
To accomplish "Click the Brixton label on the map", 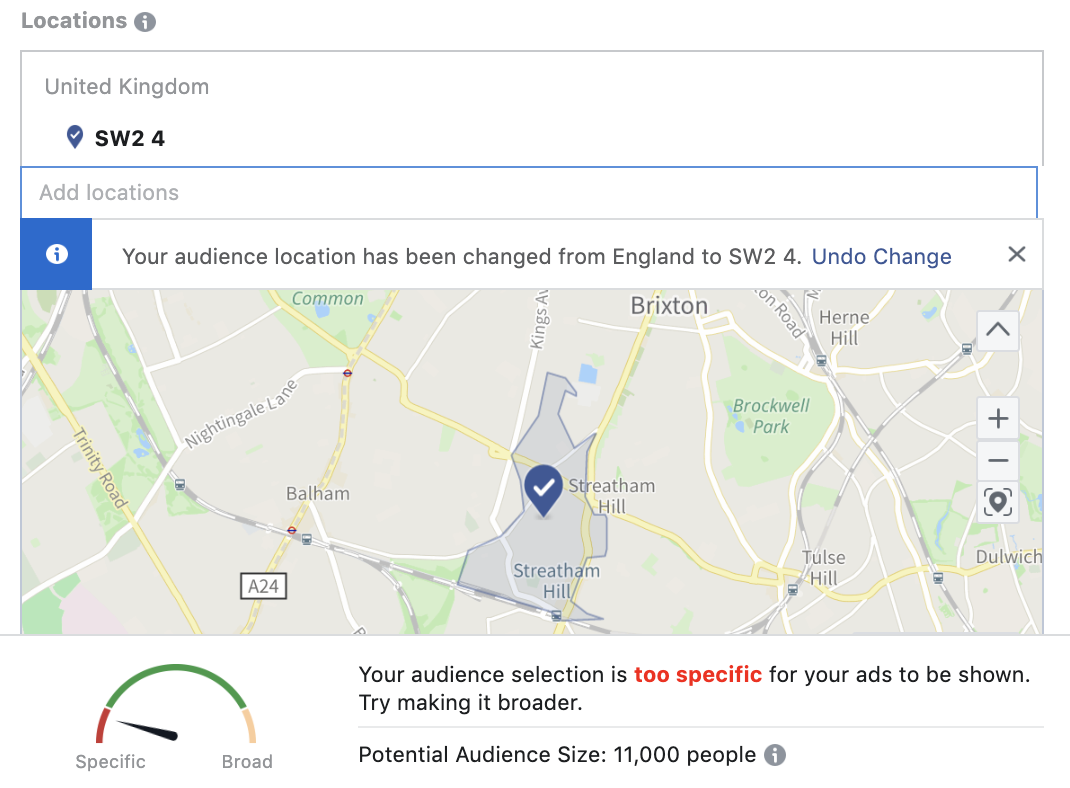I will click(669, 306).
